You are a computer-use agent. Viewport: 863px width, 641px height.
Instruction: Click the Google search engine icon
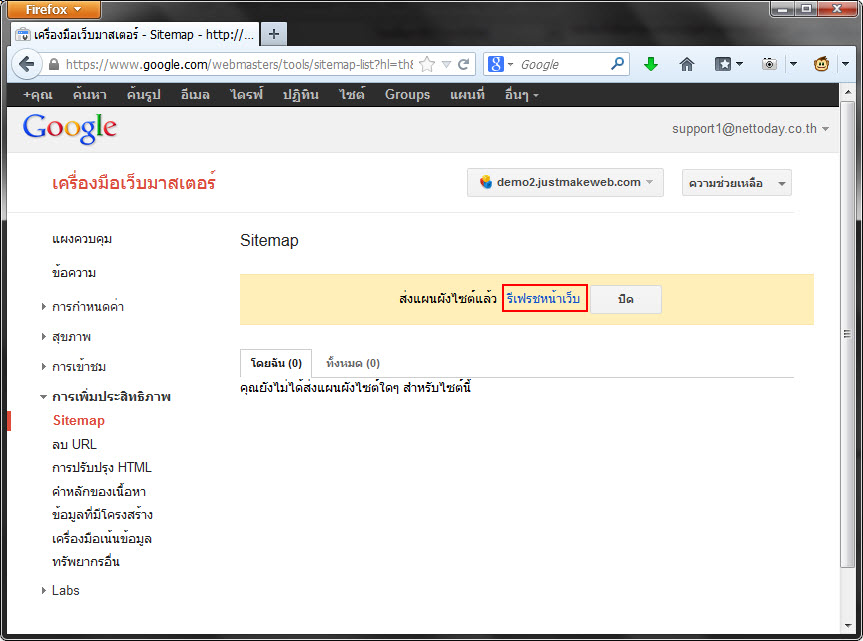(495, 64)
